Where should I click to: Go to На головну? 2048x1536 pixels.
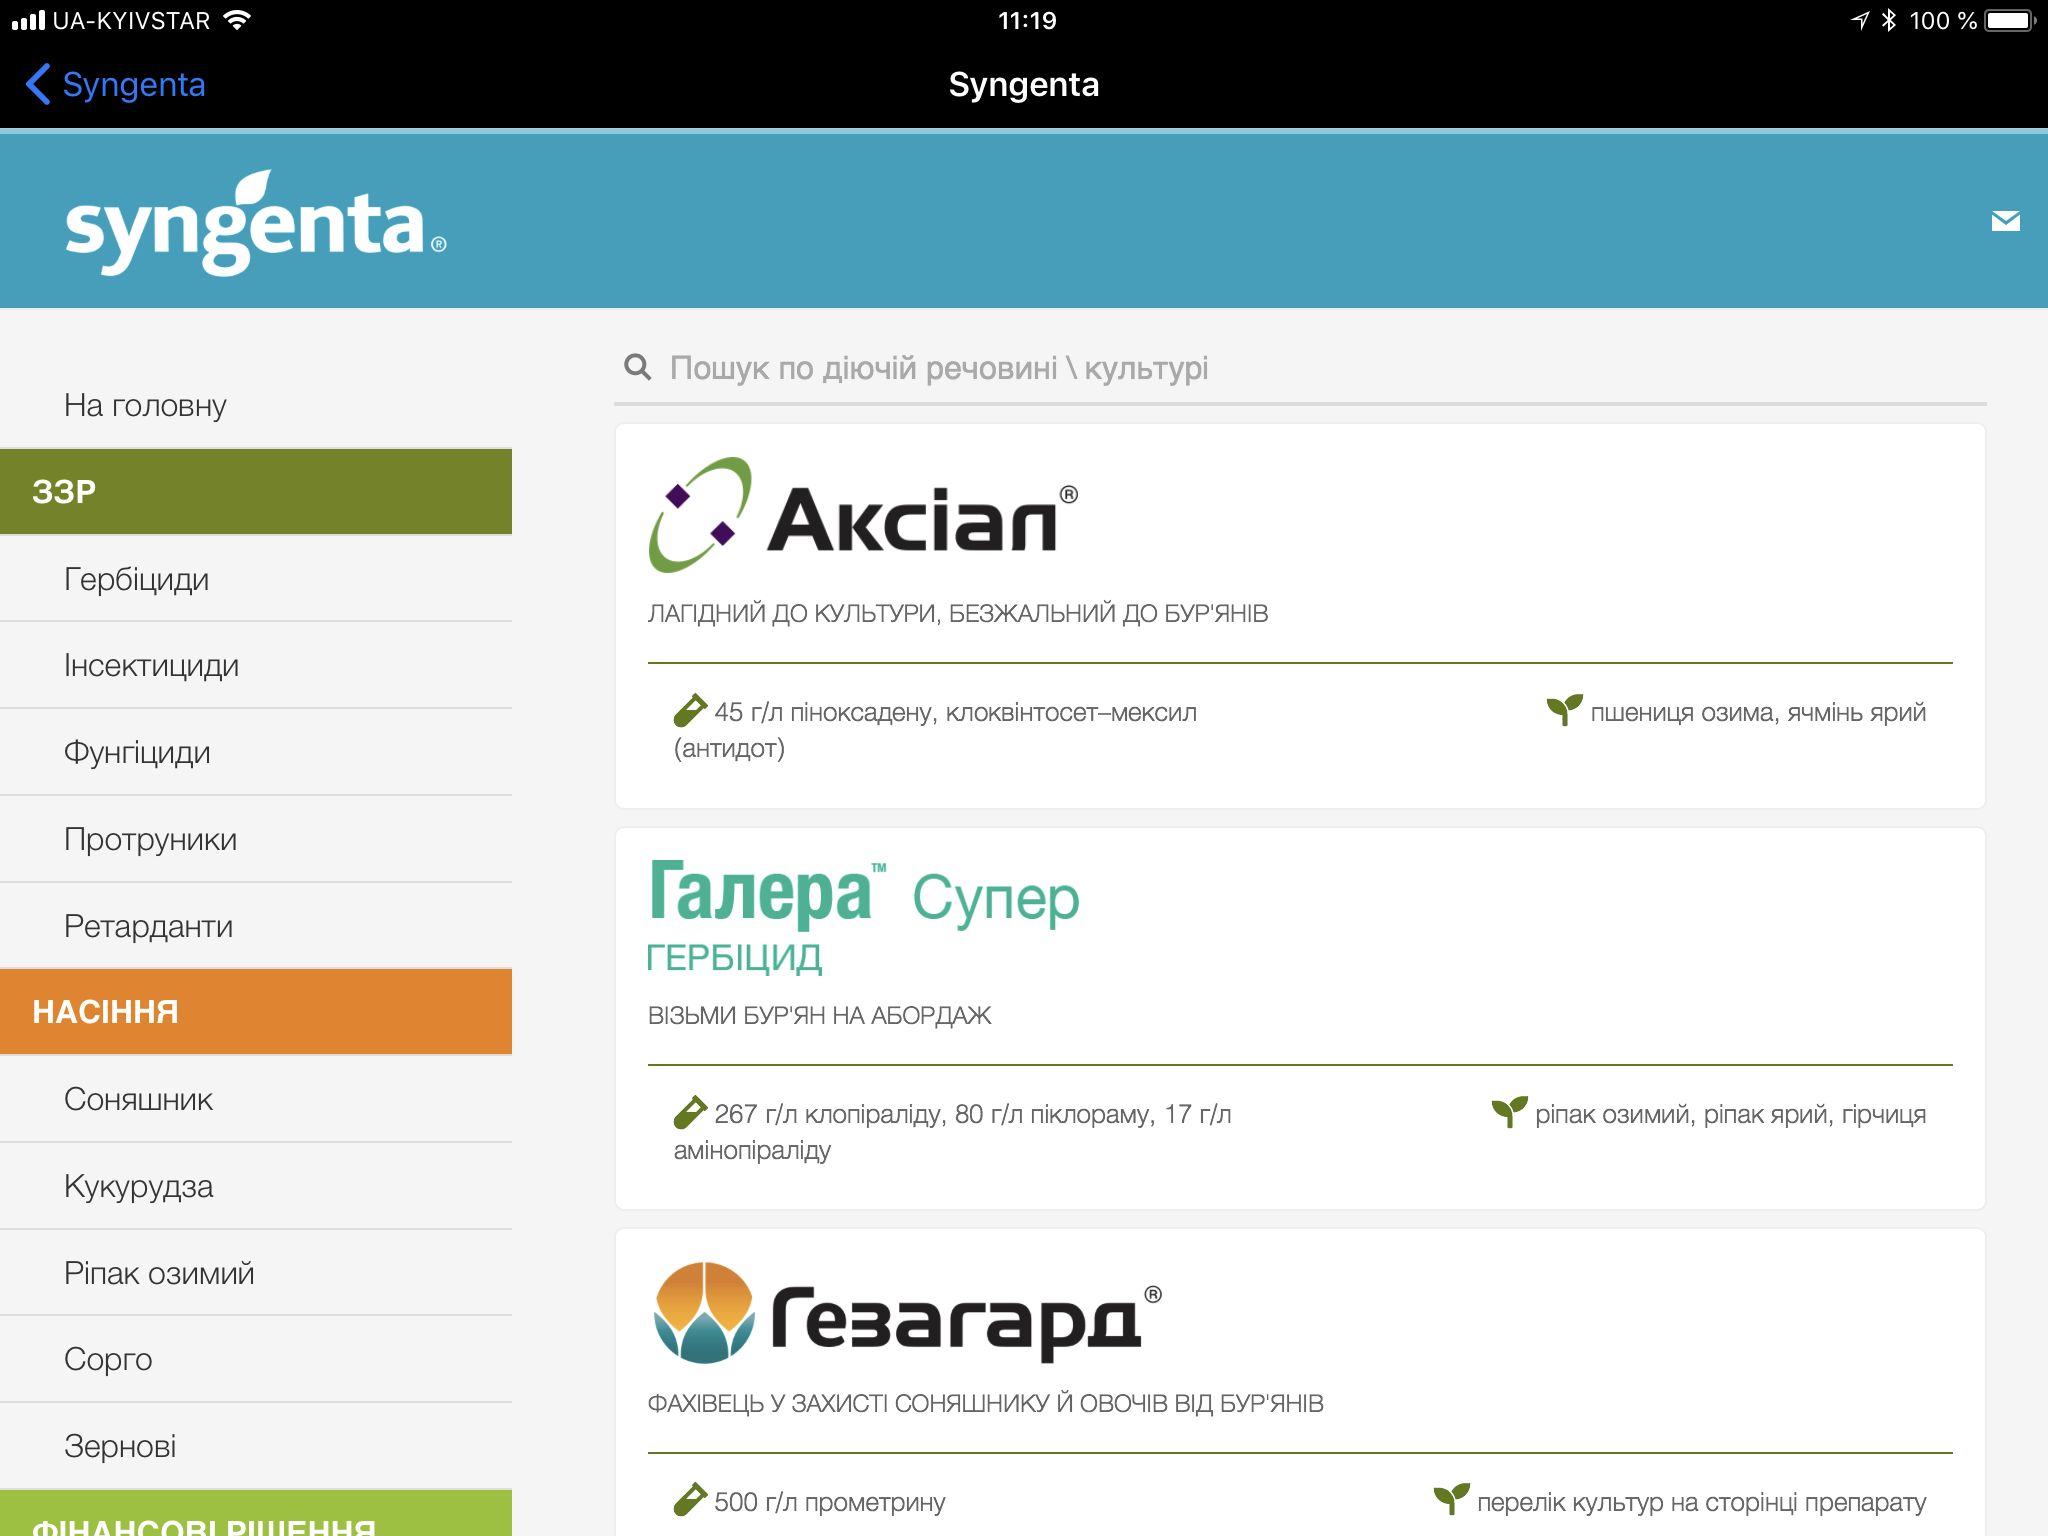point(256,405)
